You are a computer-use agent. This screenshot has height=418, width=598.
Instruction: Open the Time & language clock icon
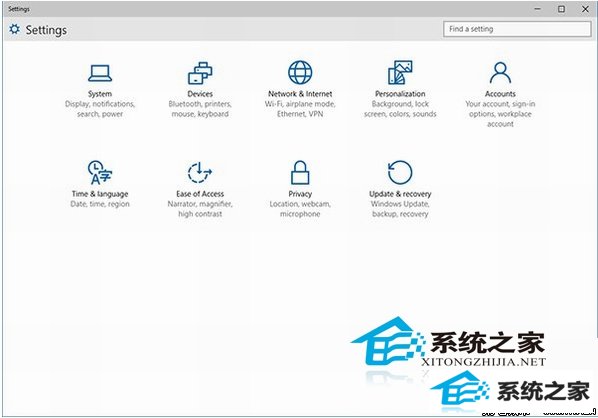(100, 172)
